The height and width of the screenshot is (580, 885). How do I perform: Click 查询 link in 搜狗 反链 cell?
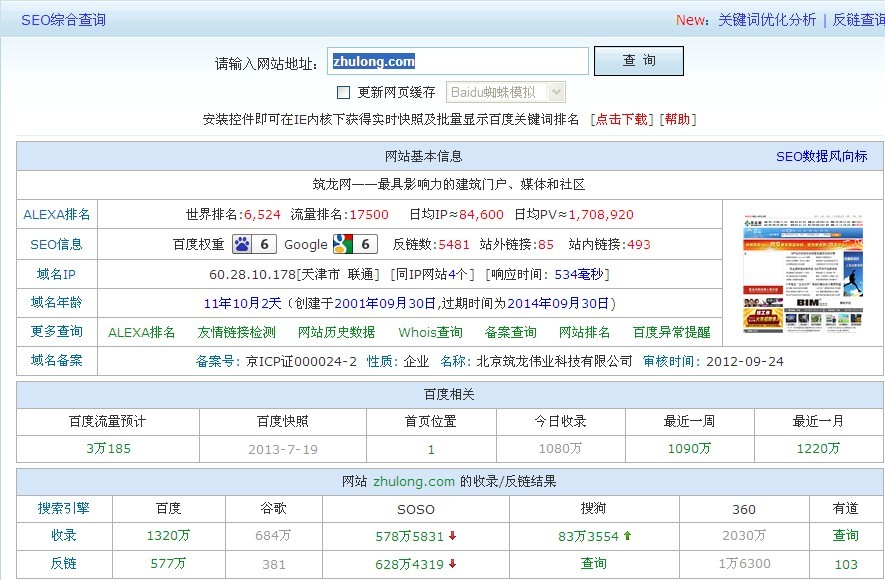click(x=594, y=563)
